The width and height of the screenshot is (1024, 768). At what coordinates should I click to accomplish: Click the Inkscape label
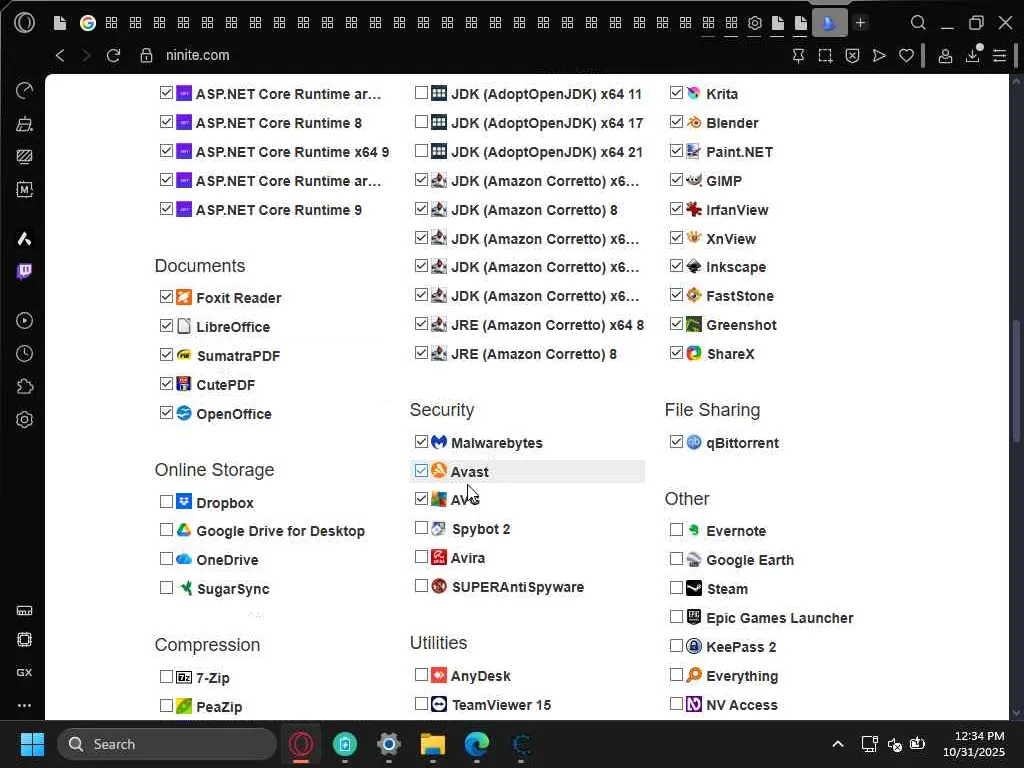click(736, 267)
